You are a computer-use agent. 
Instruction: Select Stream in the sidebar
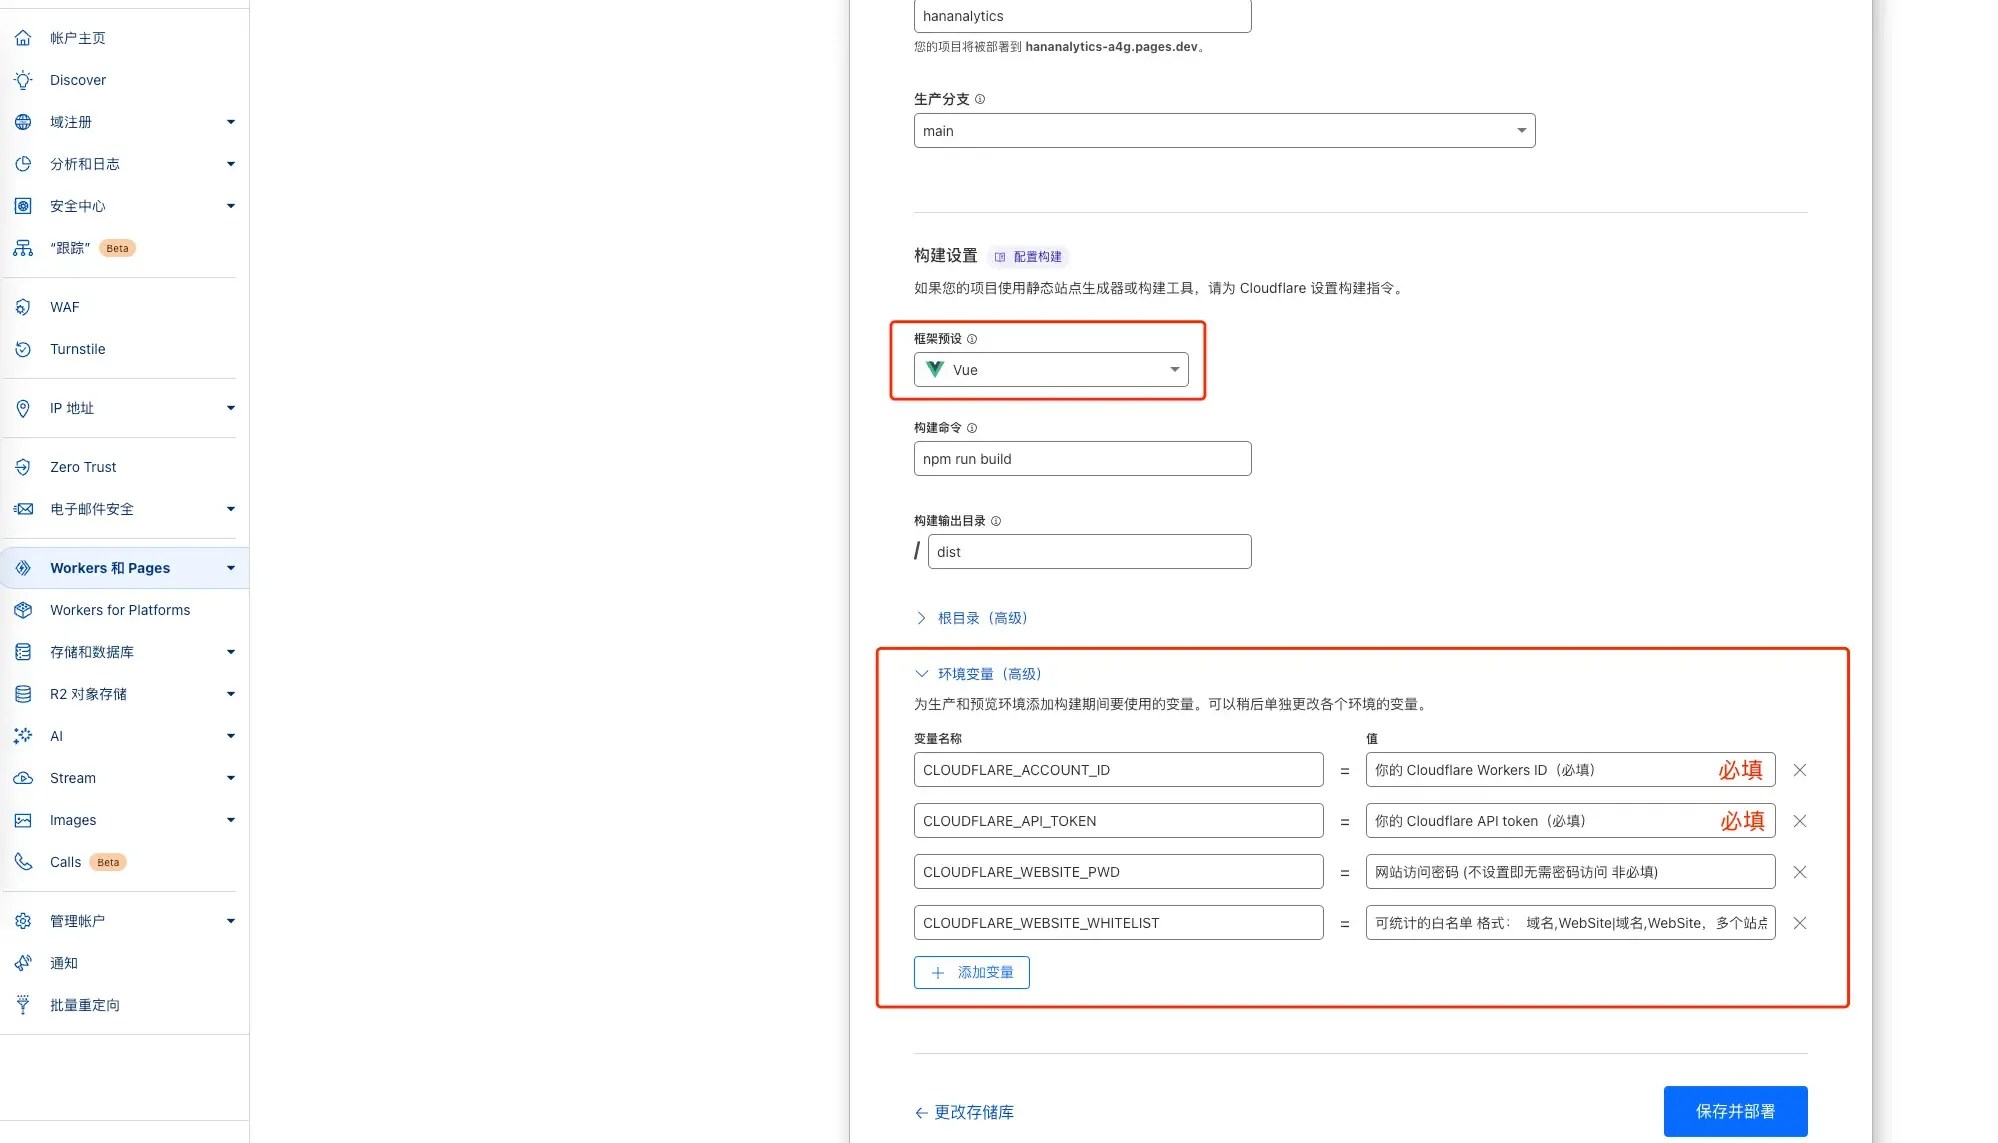(72, 778)
